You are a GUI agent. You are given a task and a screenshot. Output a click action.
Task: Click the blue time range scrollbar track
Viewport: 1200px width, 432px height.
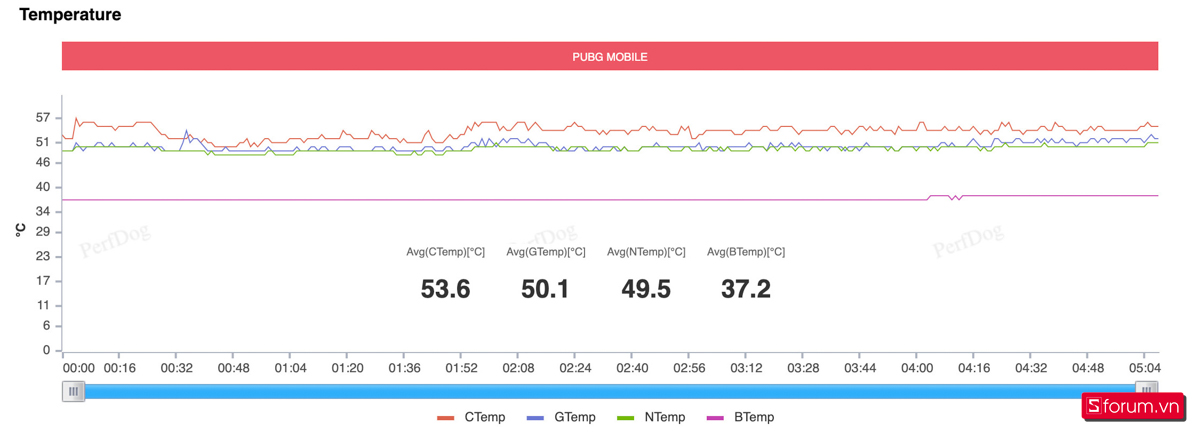coord(610,392)
